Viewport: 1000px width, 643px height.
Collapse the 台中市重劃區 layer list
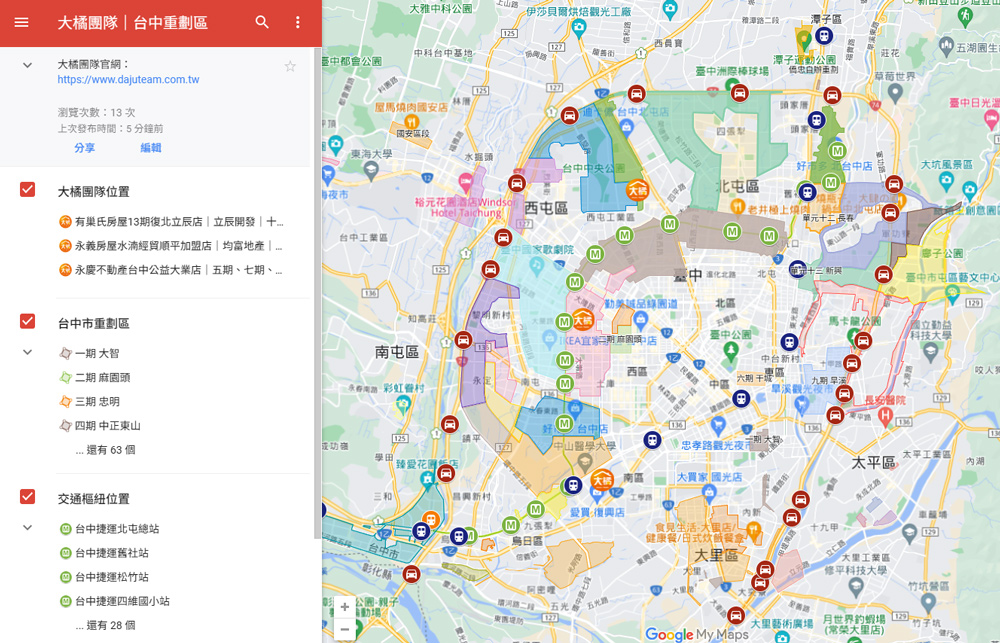click(x=27, y=352)
